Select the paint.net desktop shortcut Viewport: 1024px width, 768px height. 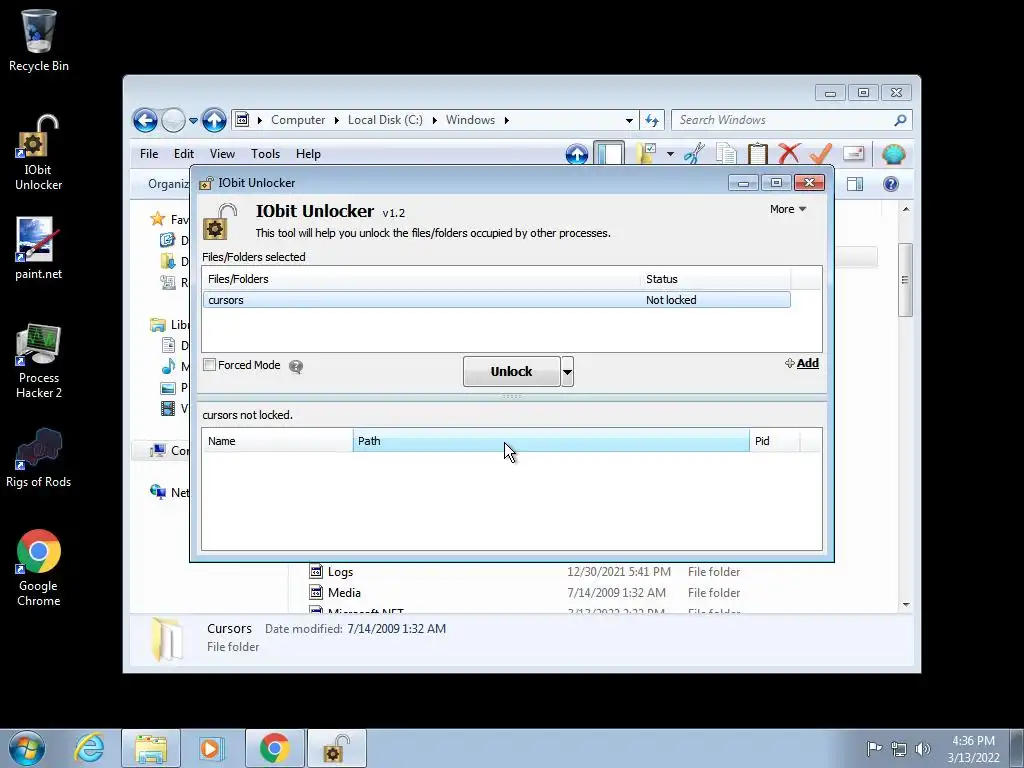(x=39, y=249)
